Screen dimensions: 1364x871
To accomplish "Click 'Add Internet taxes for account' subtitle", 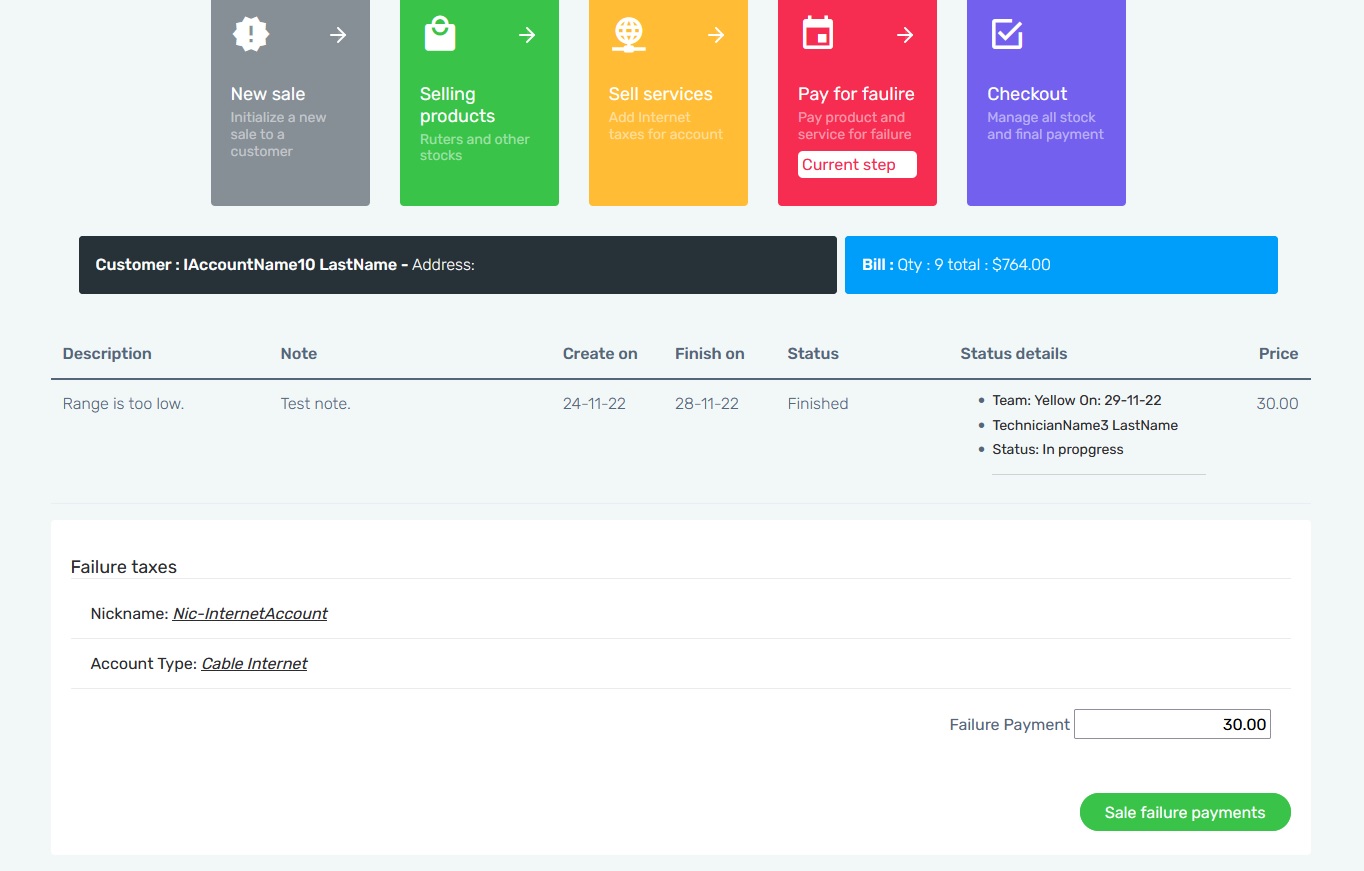I will 666,126.
